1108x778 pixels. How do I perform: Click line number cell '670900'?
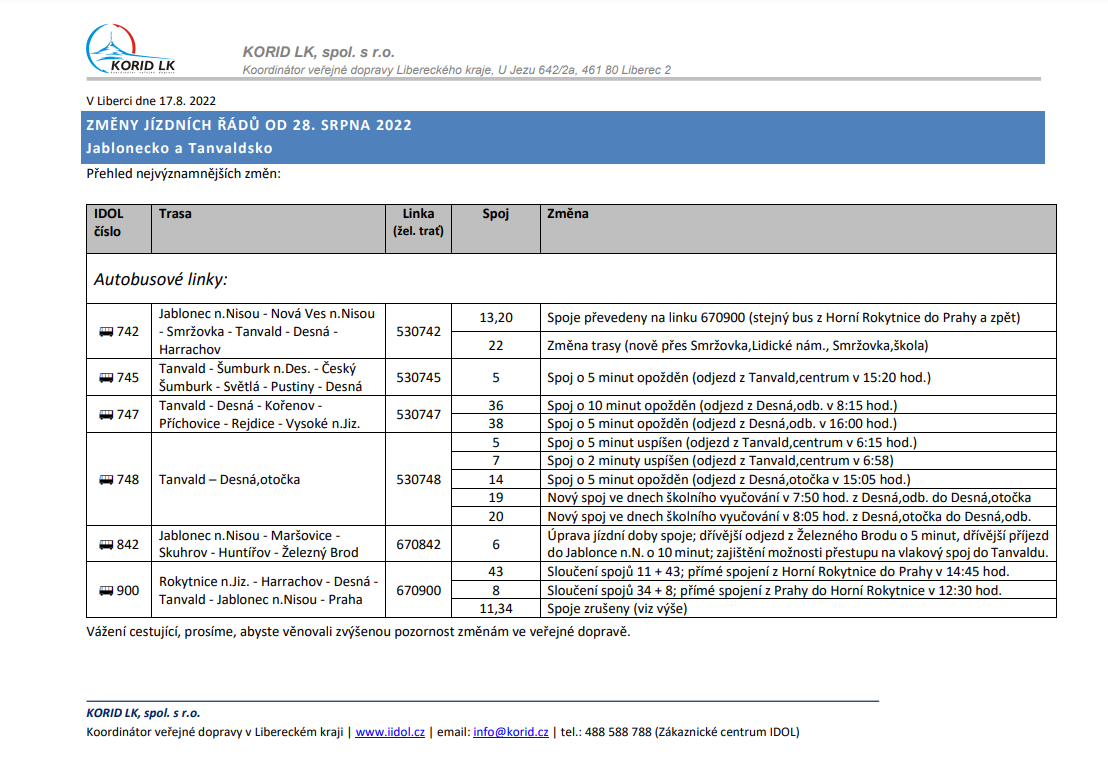pyautogui.click(x=418, y=591)
